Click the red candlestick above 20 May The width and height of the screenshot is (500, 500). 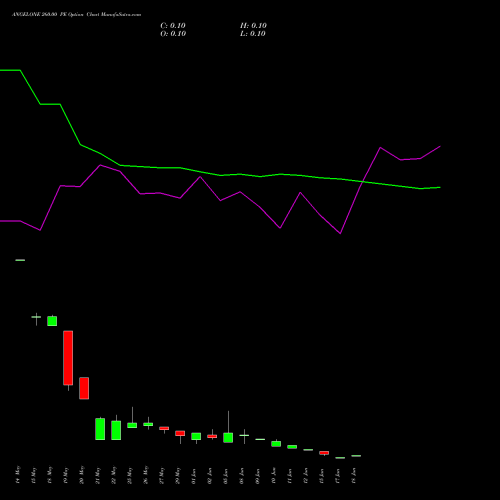(x=84, y=388)
